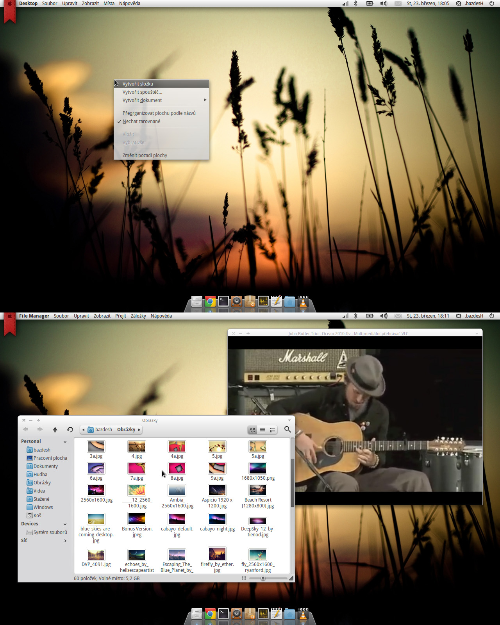Click the forward navigation arrow
Image resolution: width=500 pixels, height=625 pixels.
[x=39, y=429]
